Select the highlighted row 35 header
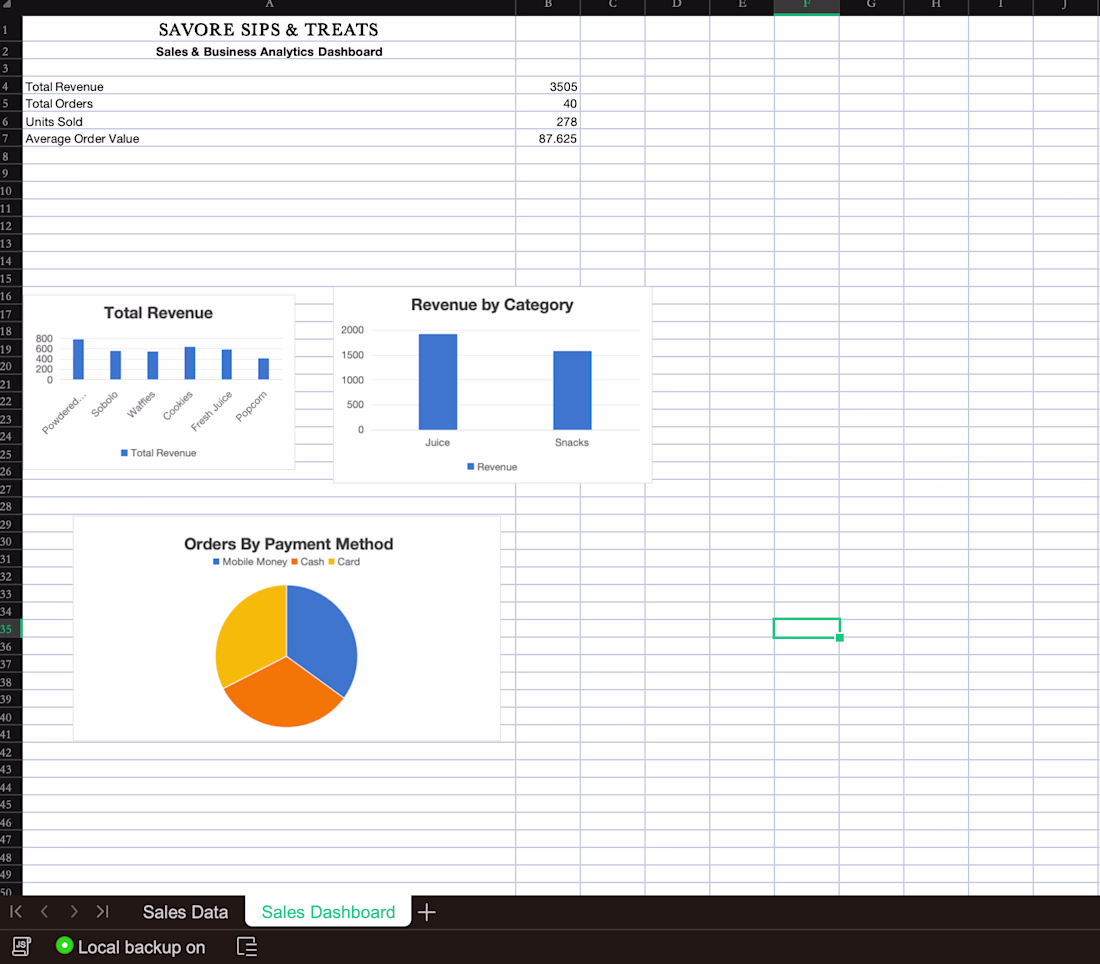 pyautogui.click(x=11, y=629)
